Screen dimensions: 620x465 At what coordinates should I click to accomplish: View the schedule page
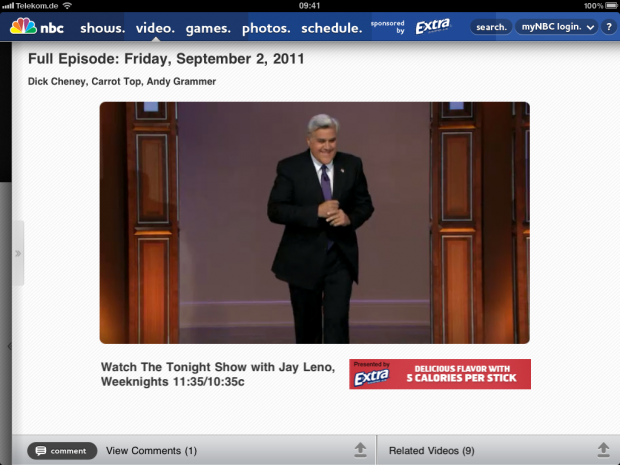click(x=331, y=28)
